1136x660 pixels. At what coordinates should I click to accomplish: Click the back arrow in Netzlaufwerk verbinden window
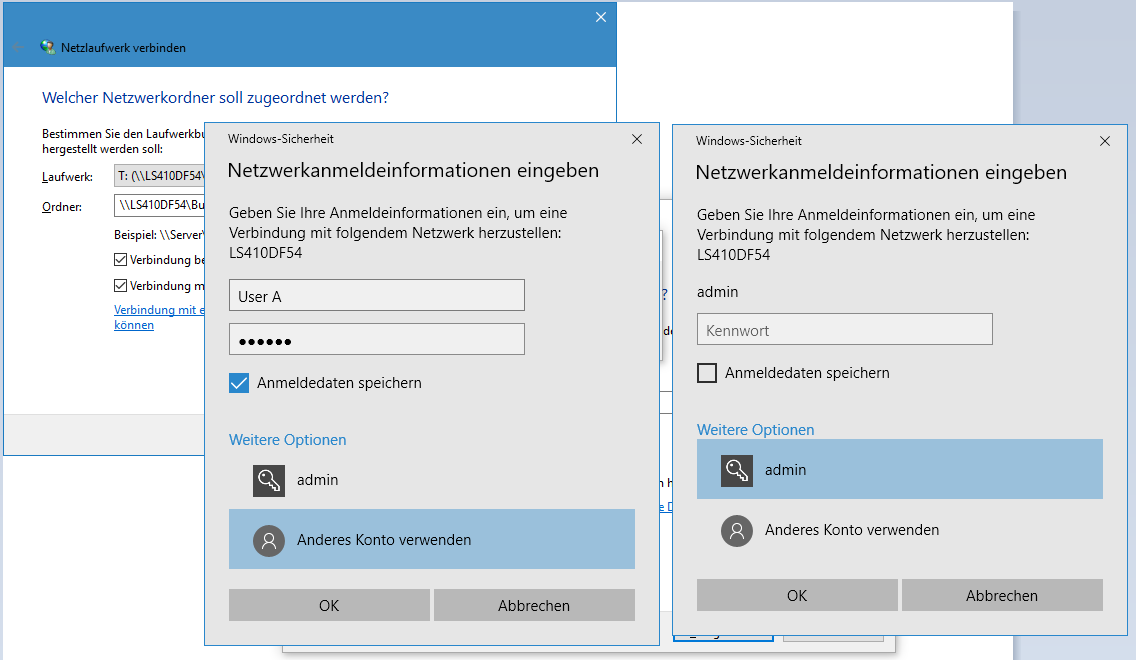18,48
